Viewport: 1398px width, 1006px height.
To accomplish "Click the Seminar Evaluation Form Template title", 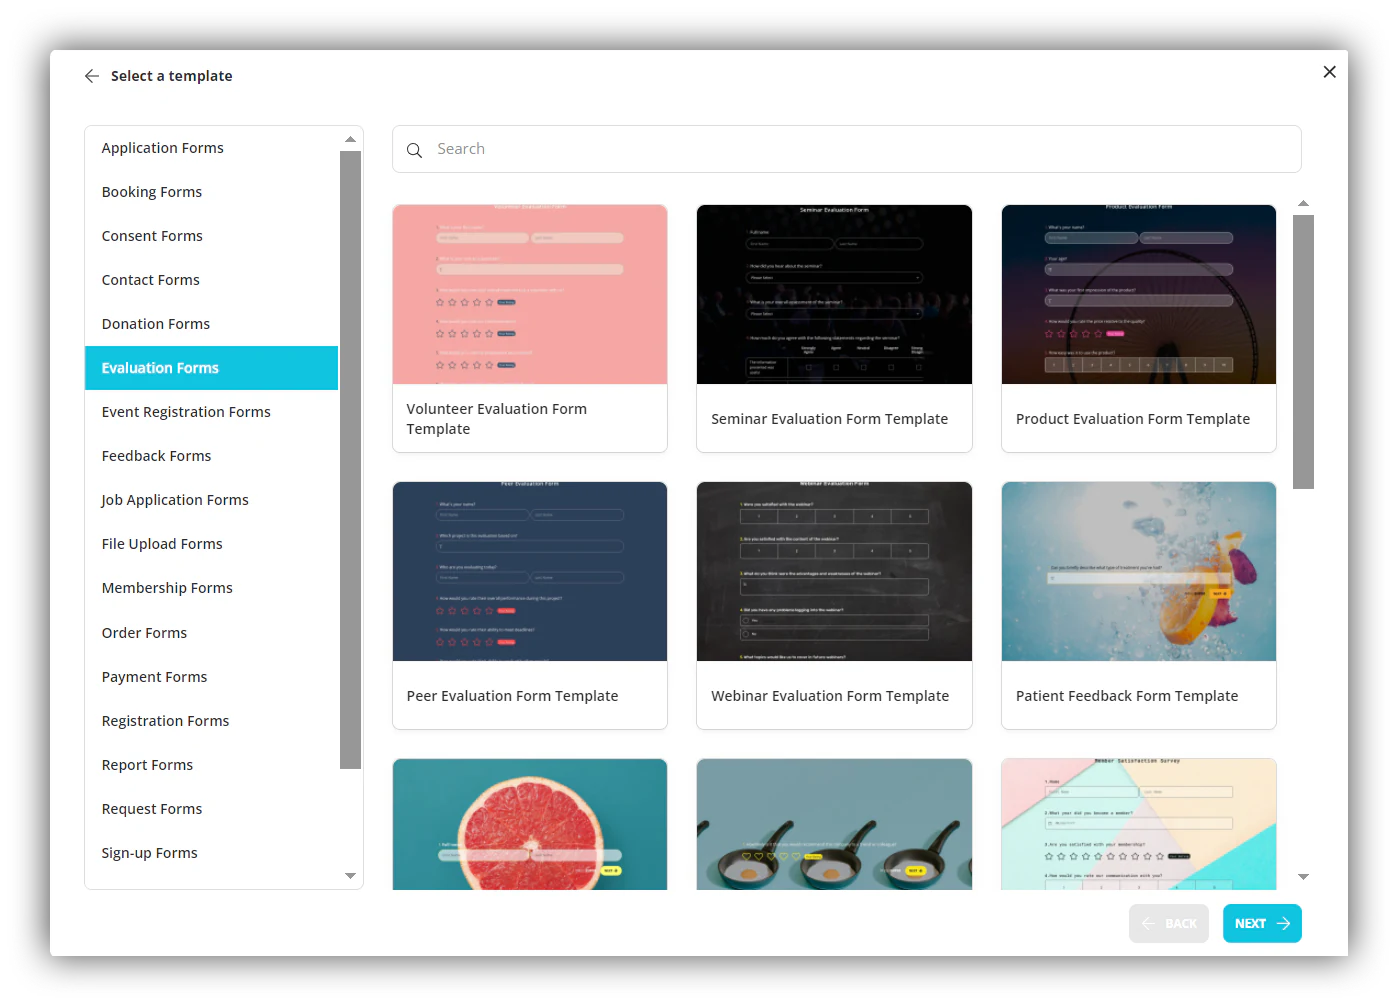I will (x=830, y=419).
